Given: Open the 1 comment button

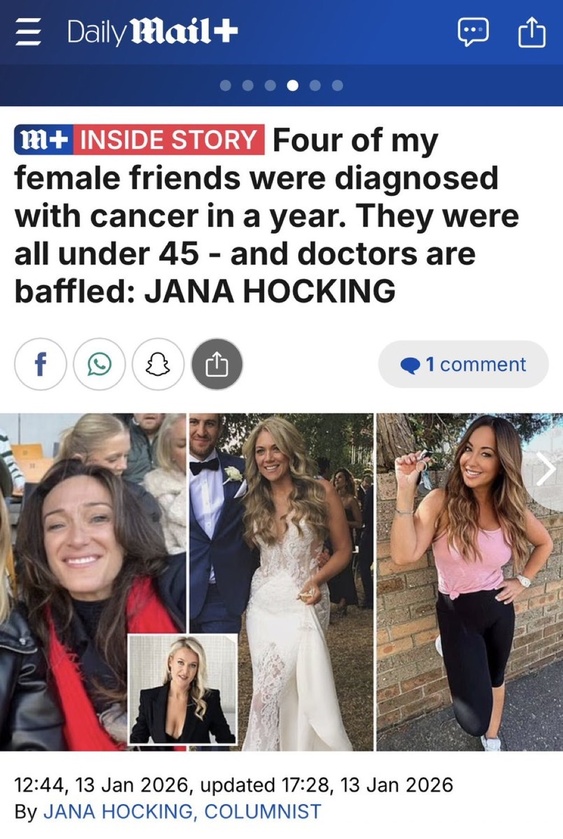Looking at the screenshot, I should point(463,364).
